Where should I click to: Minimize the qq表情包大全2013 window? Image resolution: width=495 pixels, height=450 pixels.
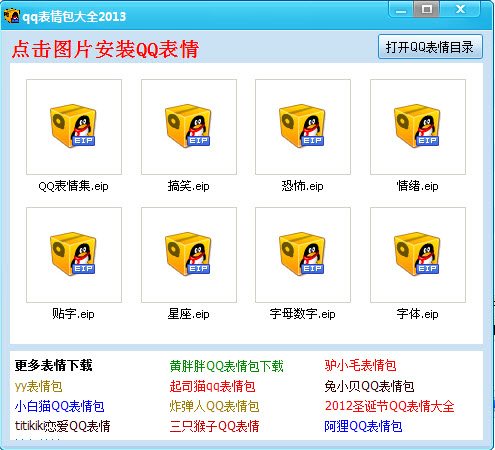(401, 9)
